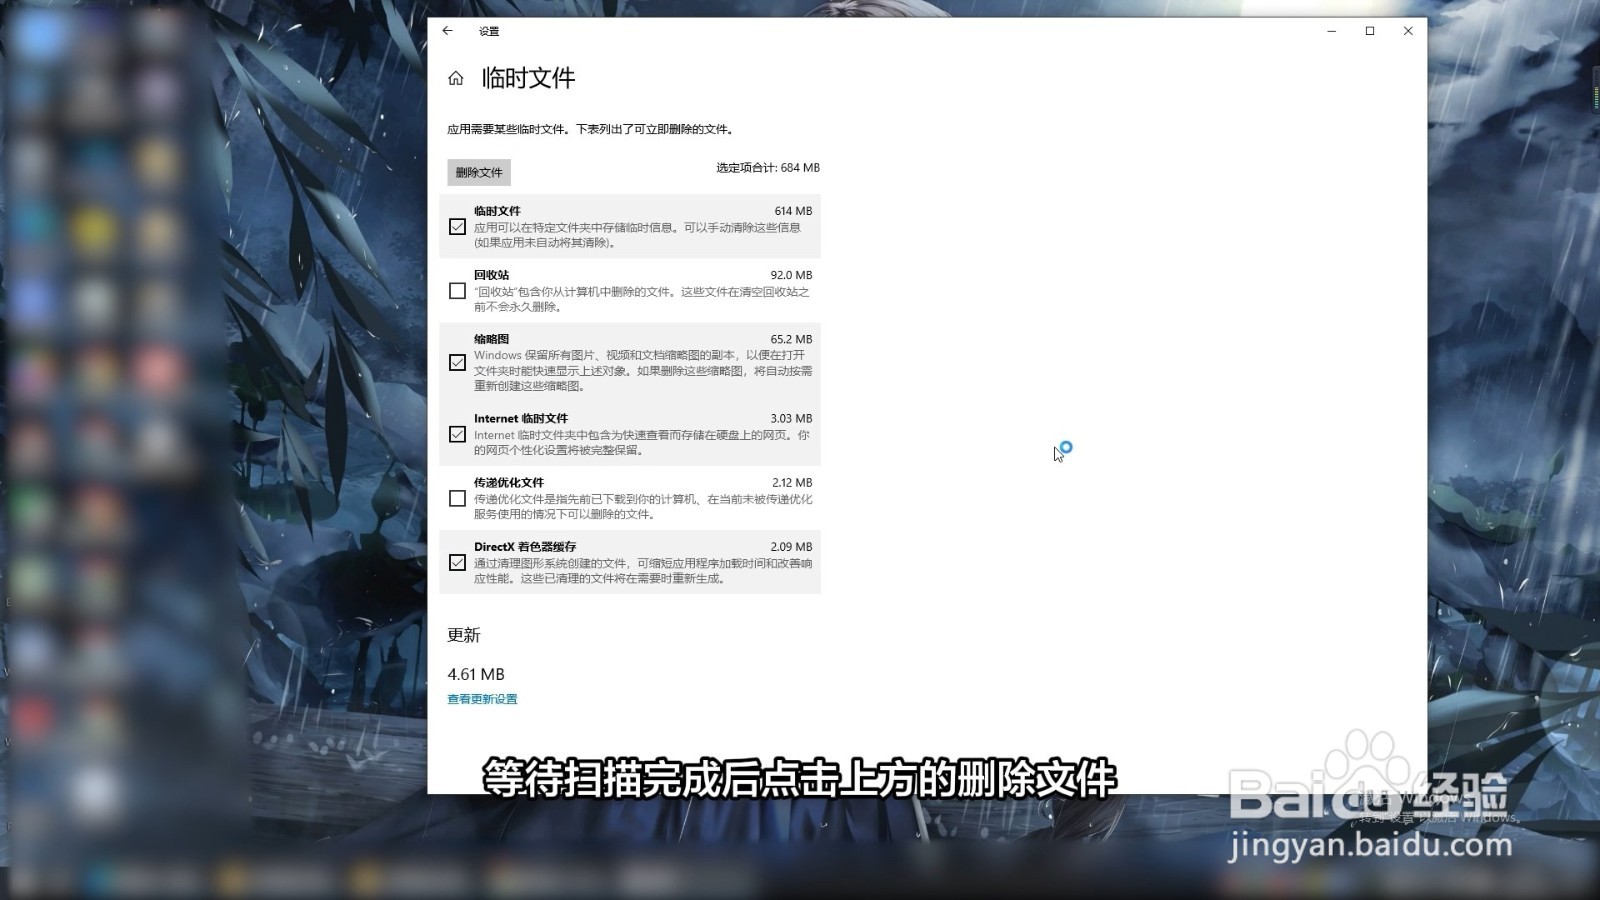Uncheck the 临时文件 checkbox
This screenshot has width=1600, height=900.
point(457,227)
